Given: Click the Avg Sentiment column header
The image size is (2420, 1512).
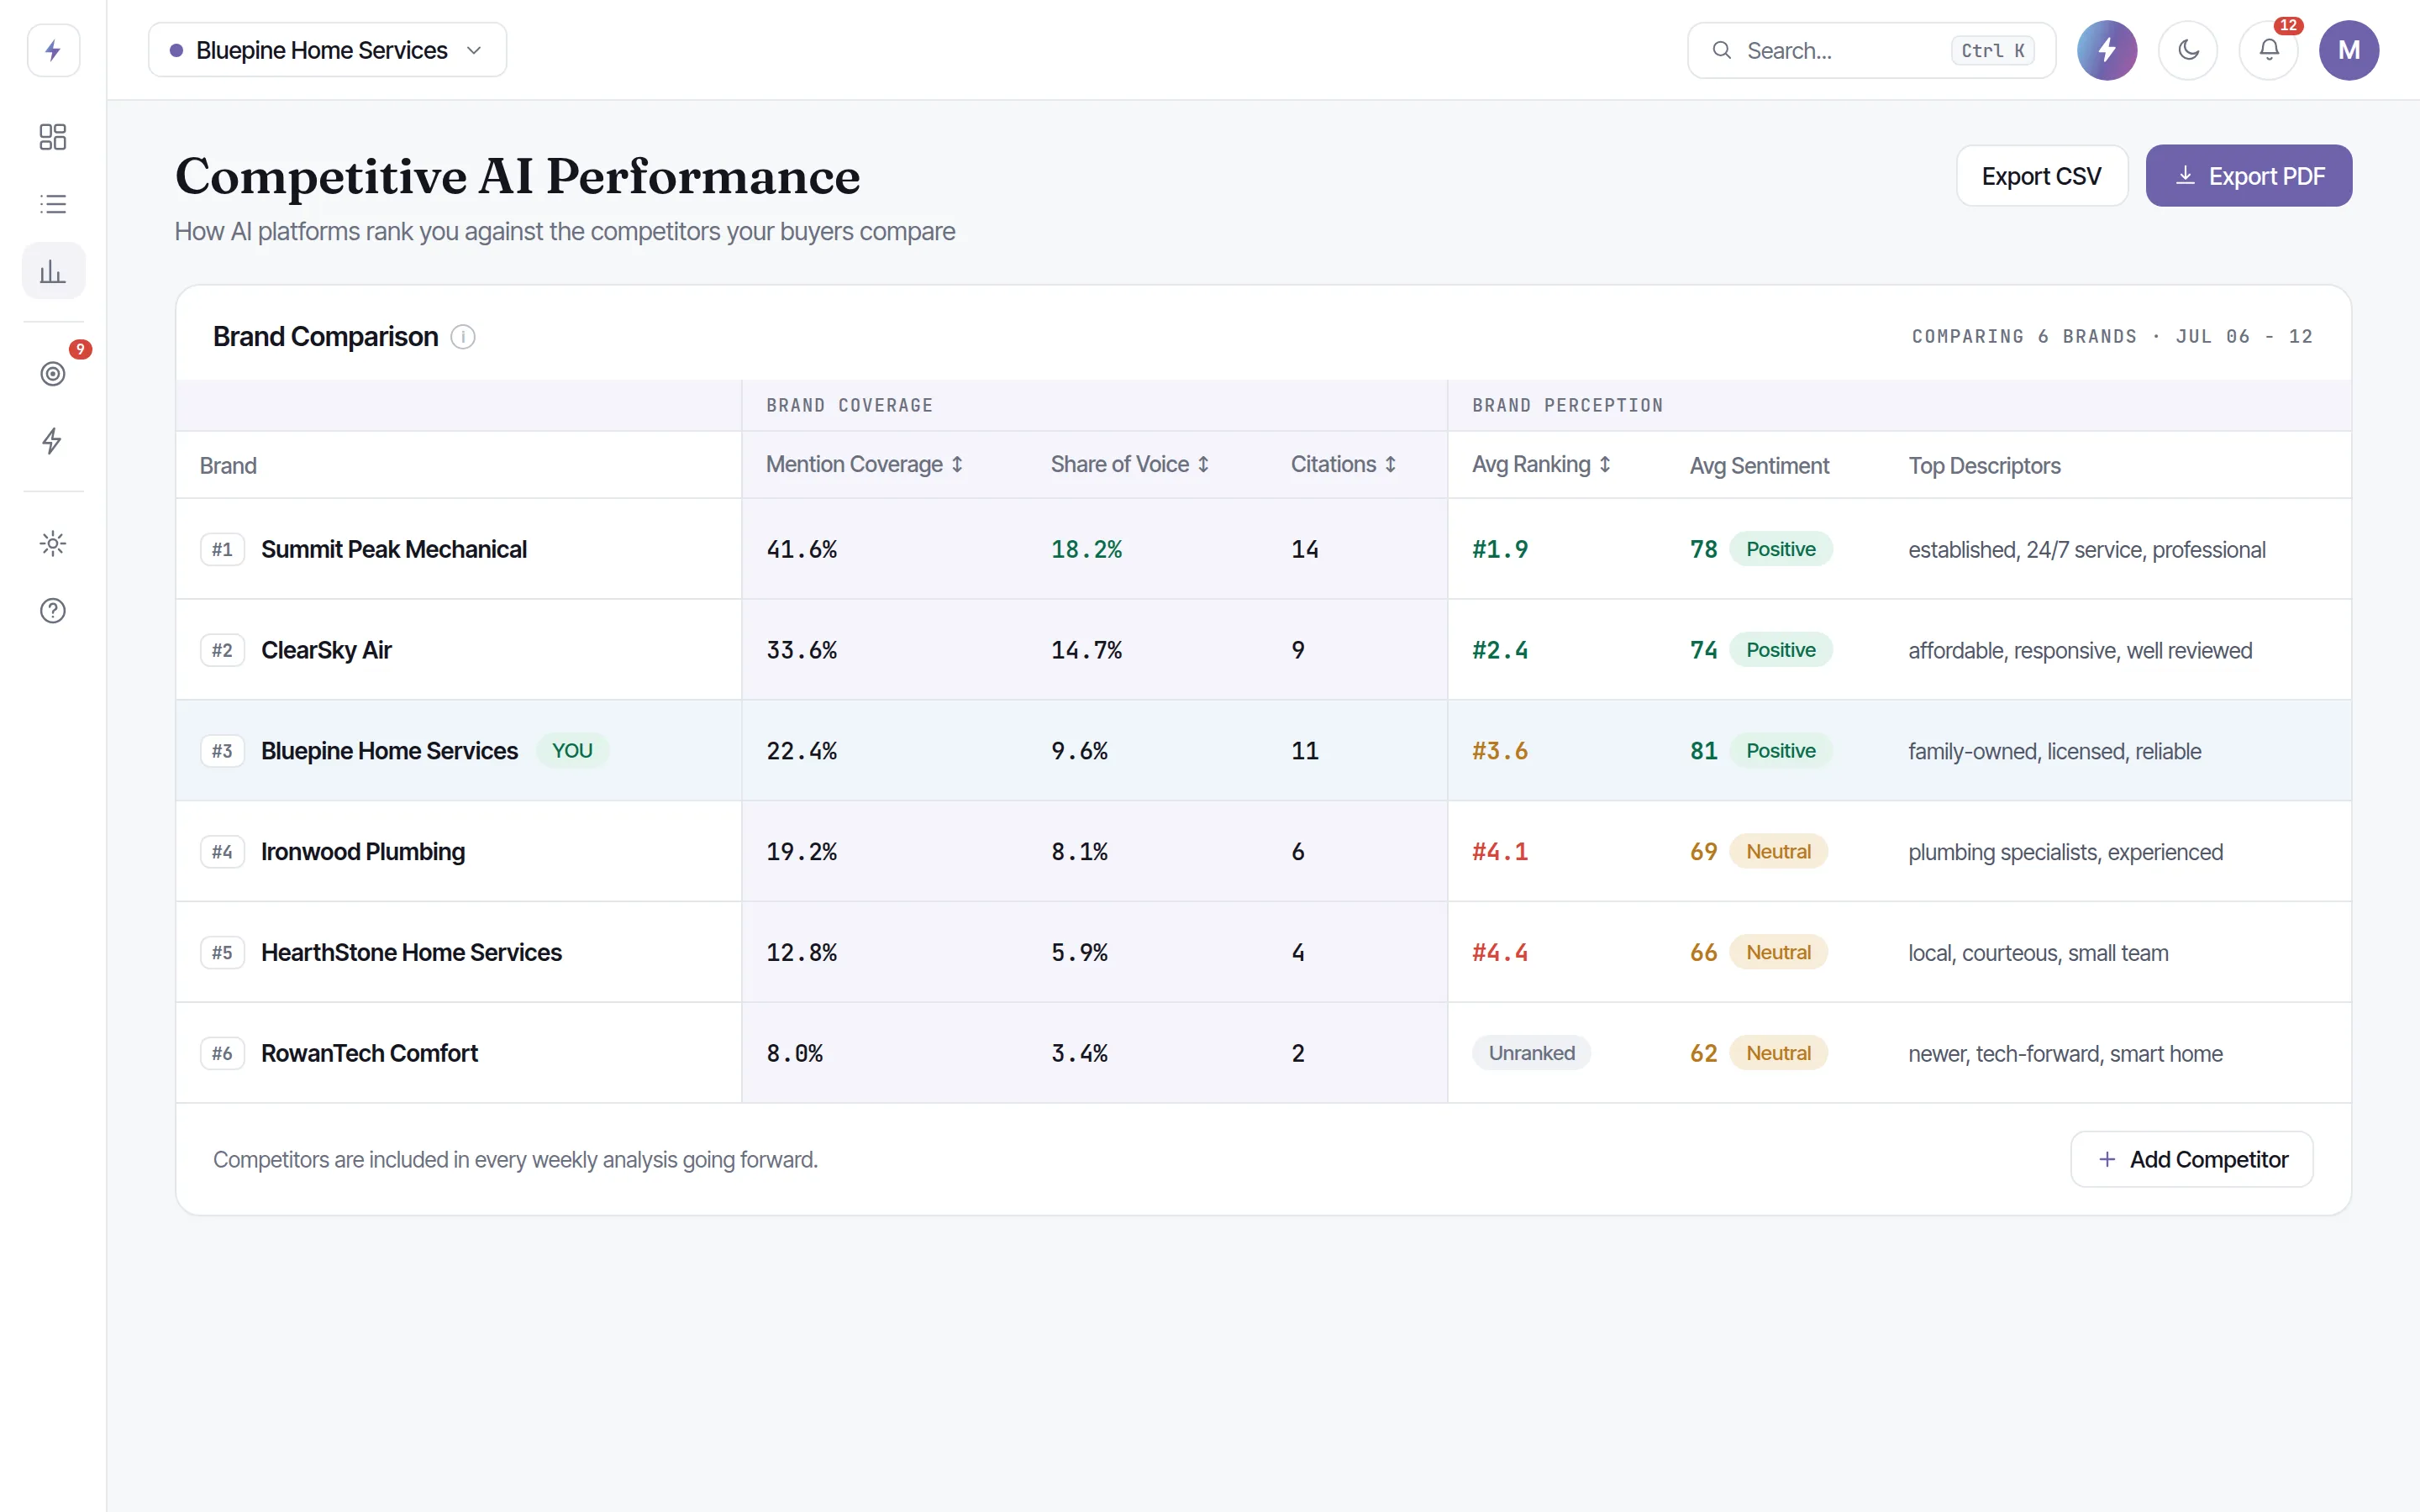Looking at the screenshot, I should coord(1759,466).
